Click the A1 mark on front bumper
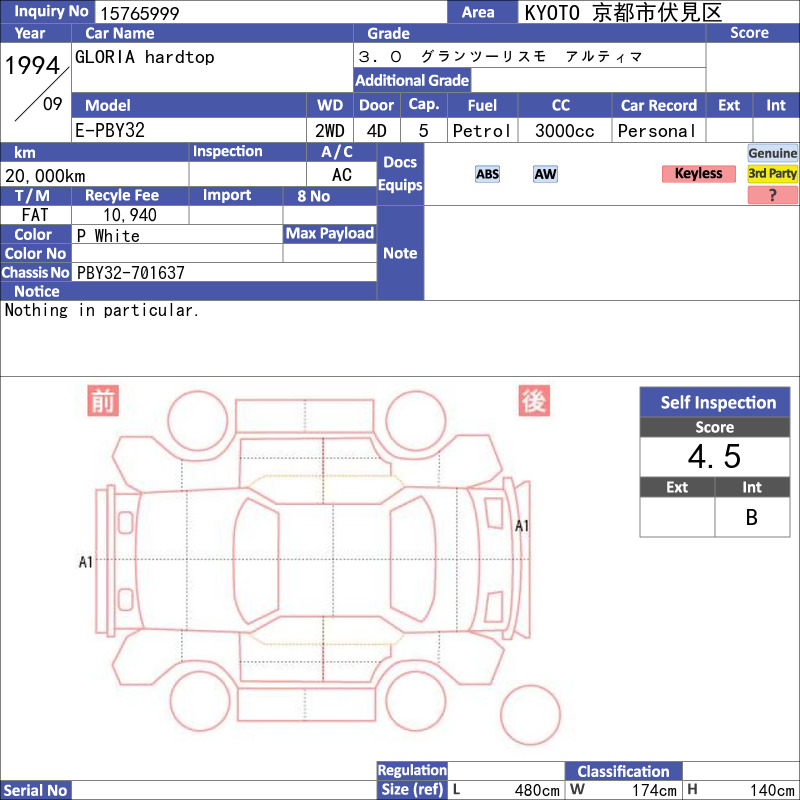The height and width of the screenshot is (800, 800). pyautogui.click(x=86, y=562)
